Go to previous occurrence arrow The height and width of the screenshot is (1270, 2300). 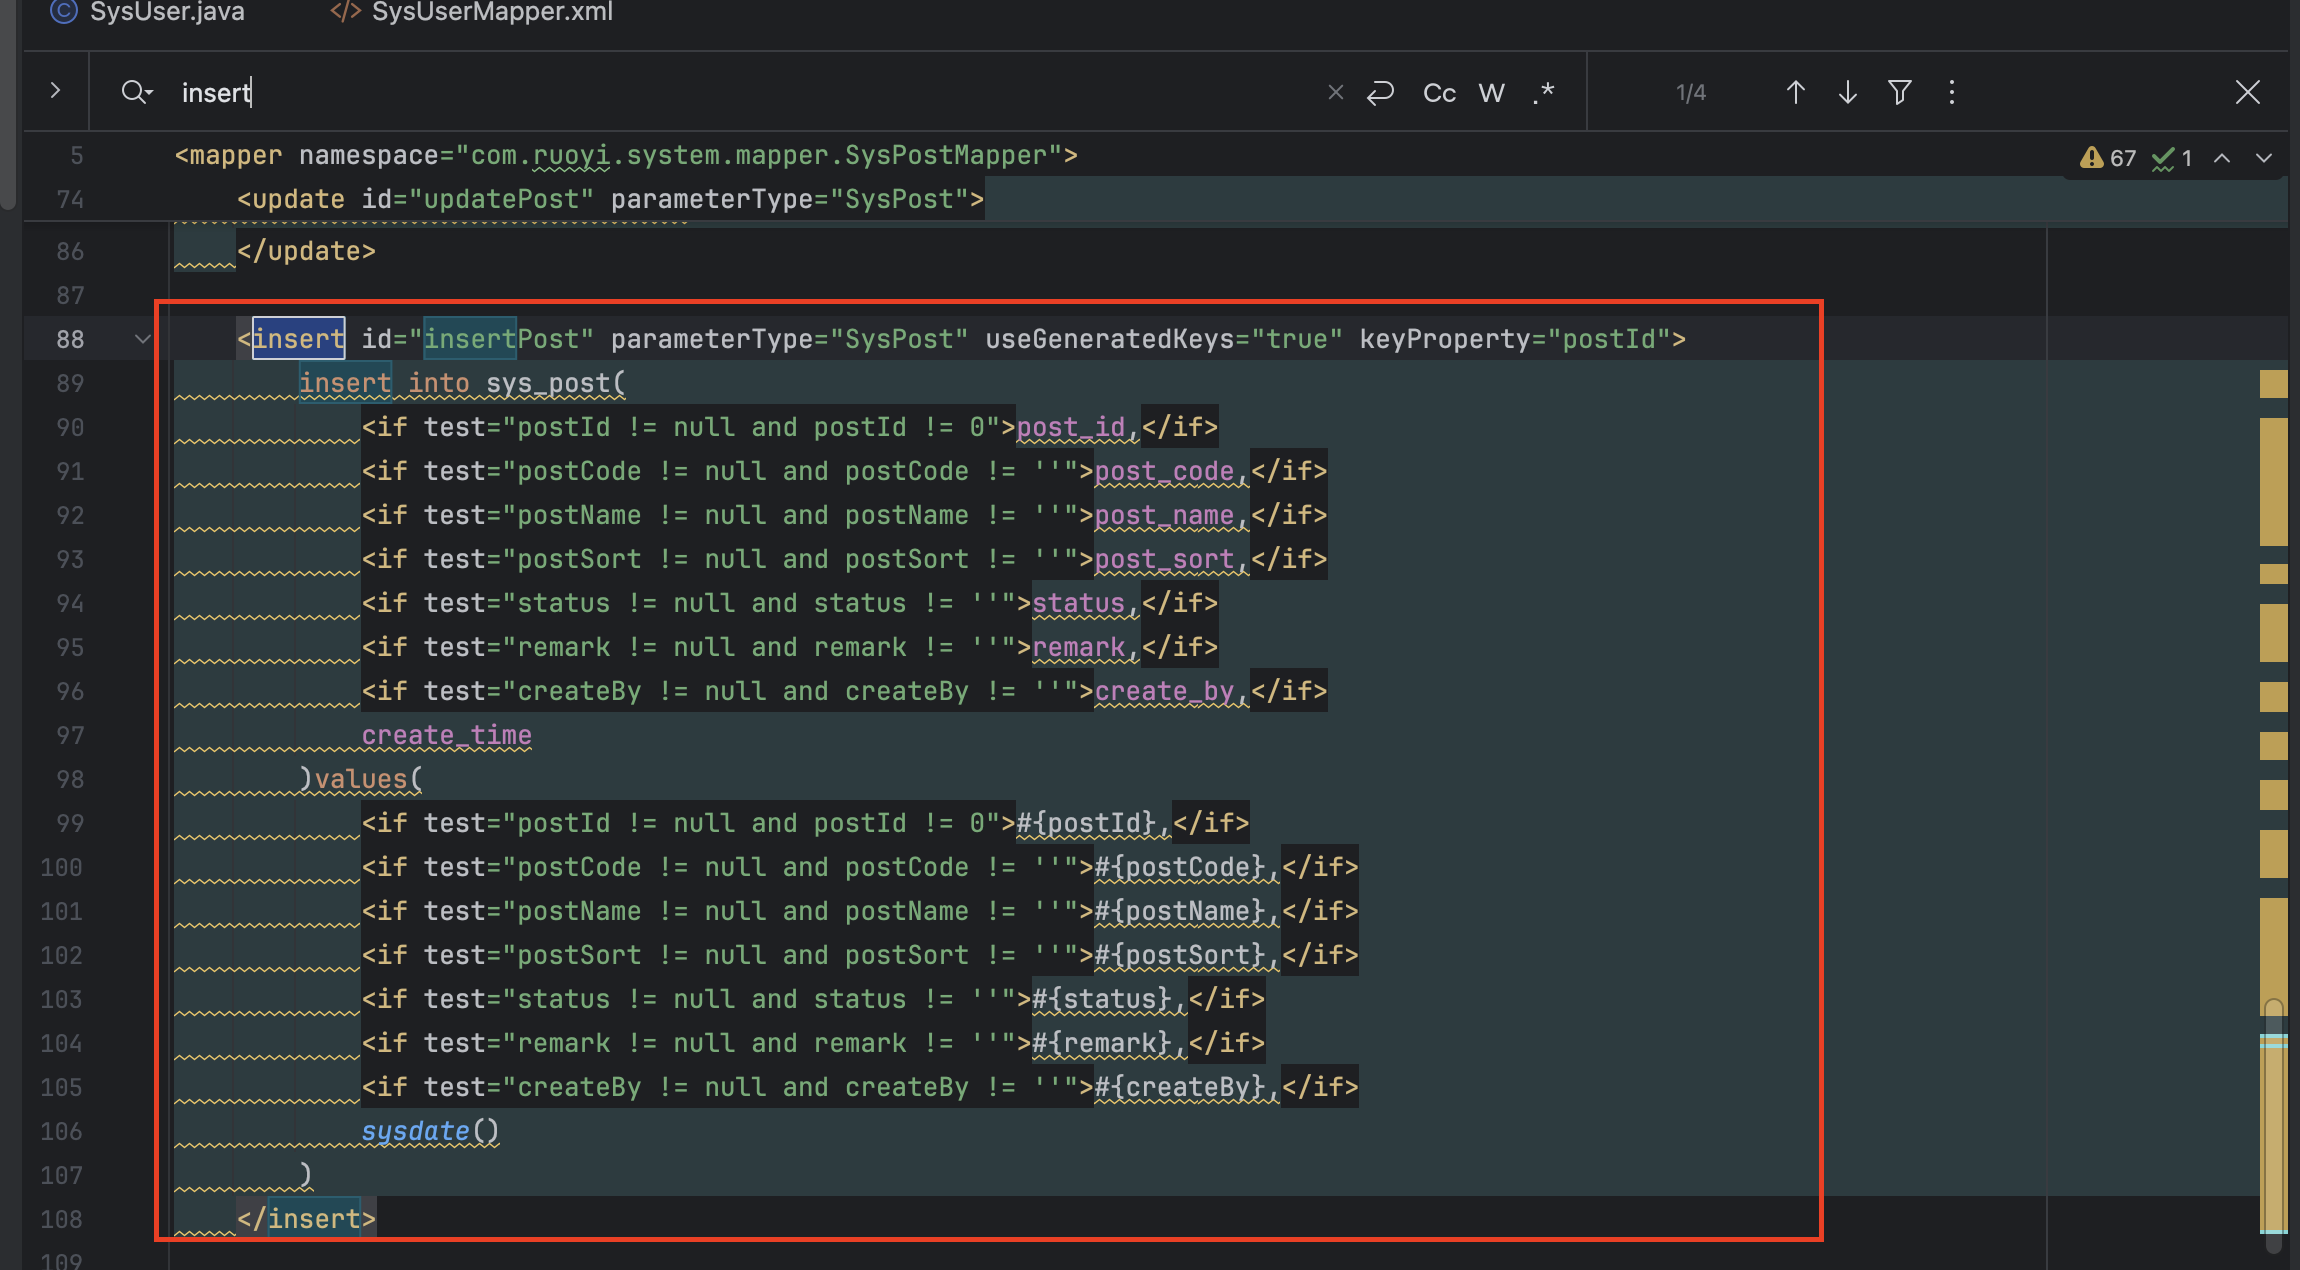[x=1795, y=93]
